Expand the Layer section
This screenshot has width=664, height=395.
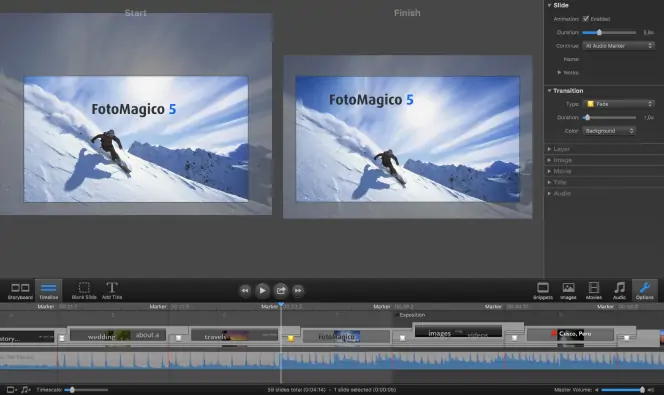(x=549, y=149)
